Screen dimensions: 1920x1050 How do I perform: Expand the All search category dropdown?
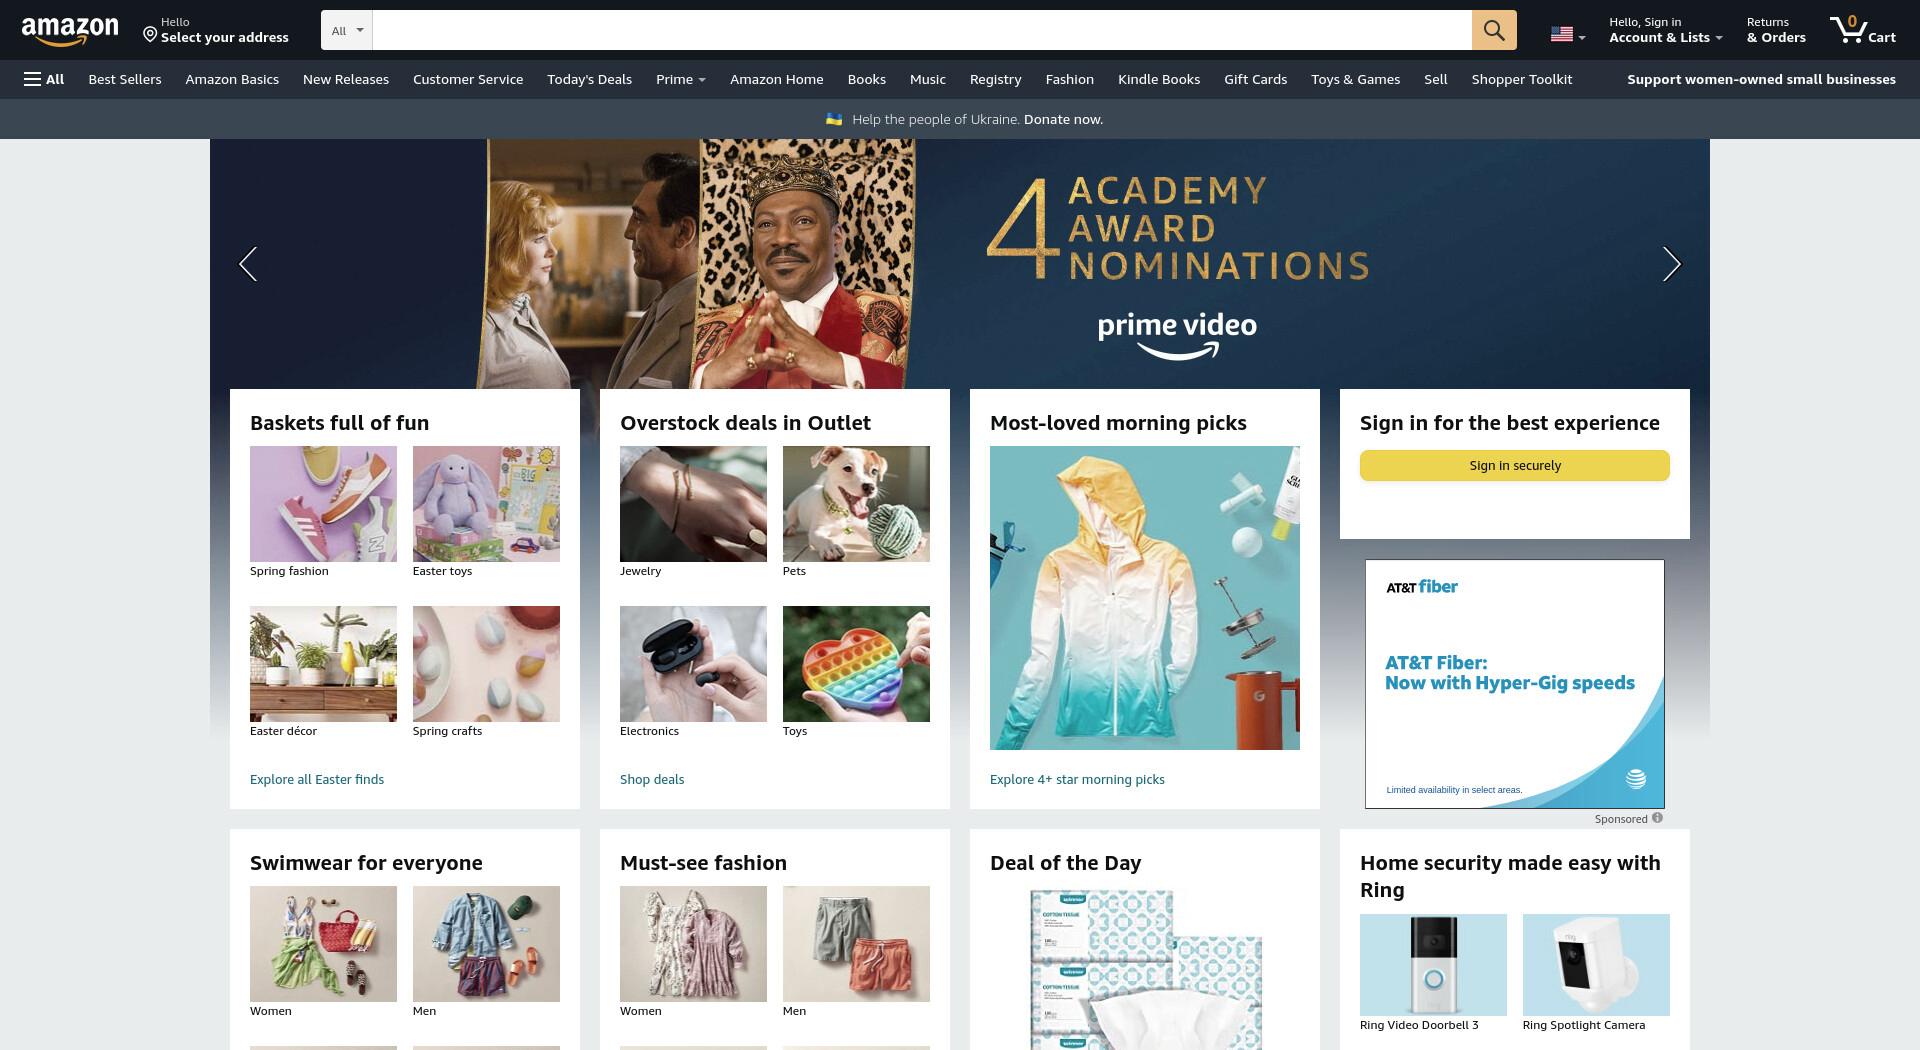tap(347, 30)
